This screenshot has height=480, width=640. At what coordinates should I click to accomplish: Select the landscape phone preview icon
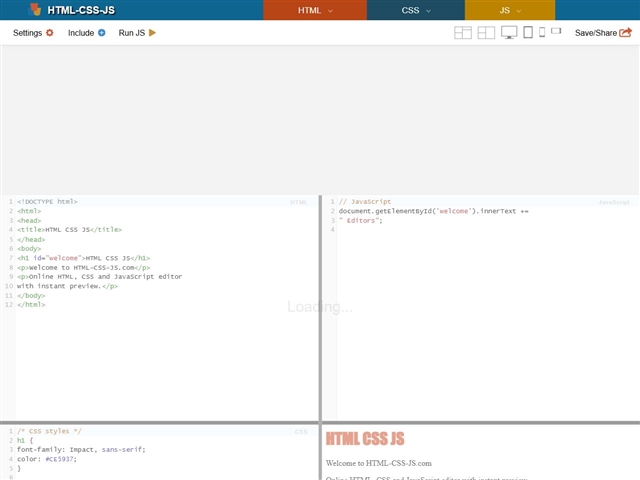[x=556, y=31]
